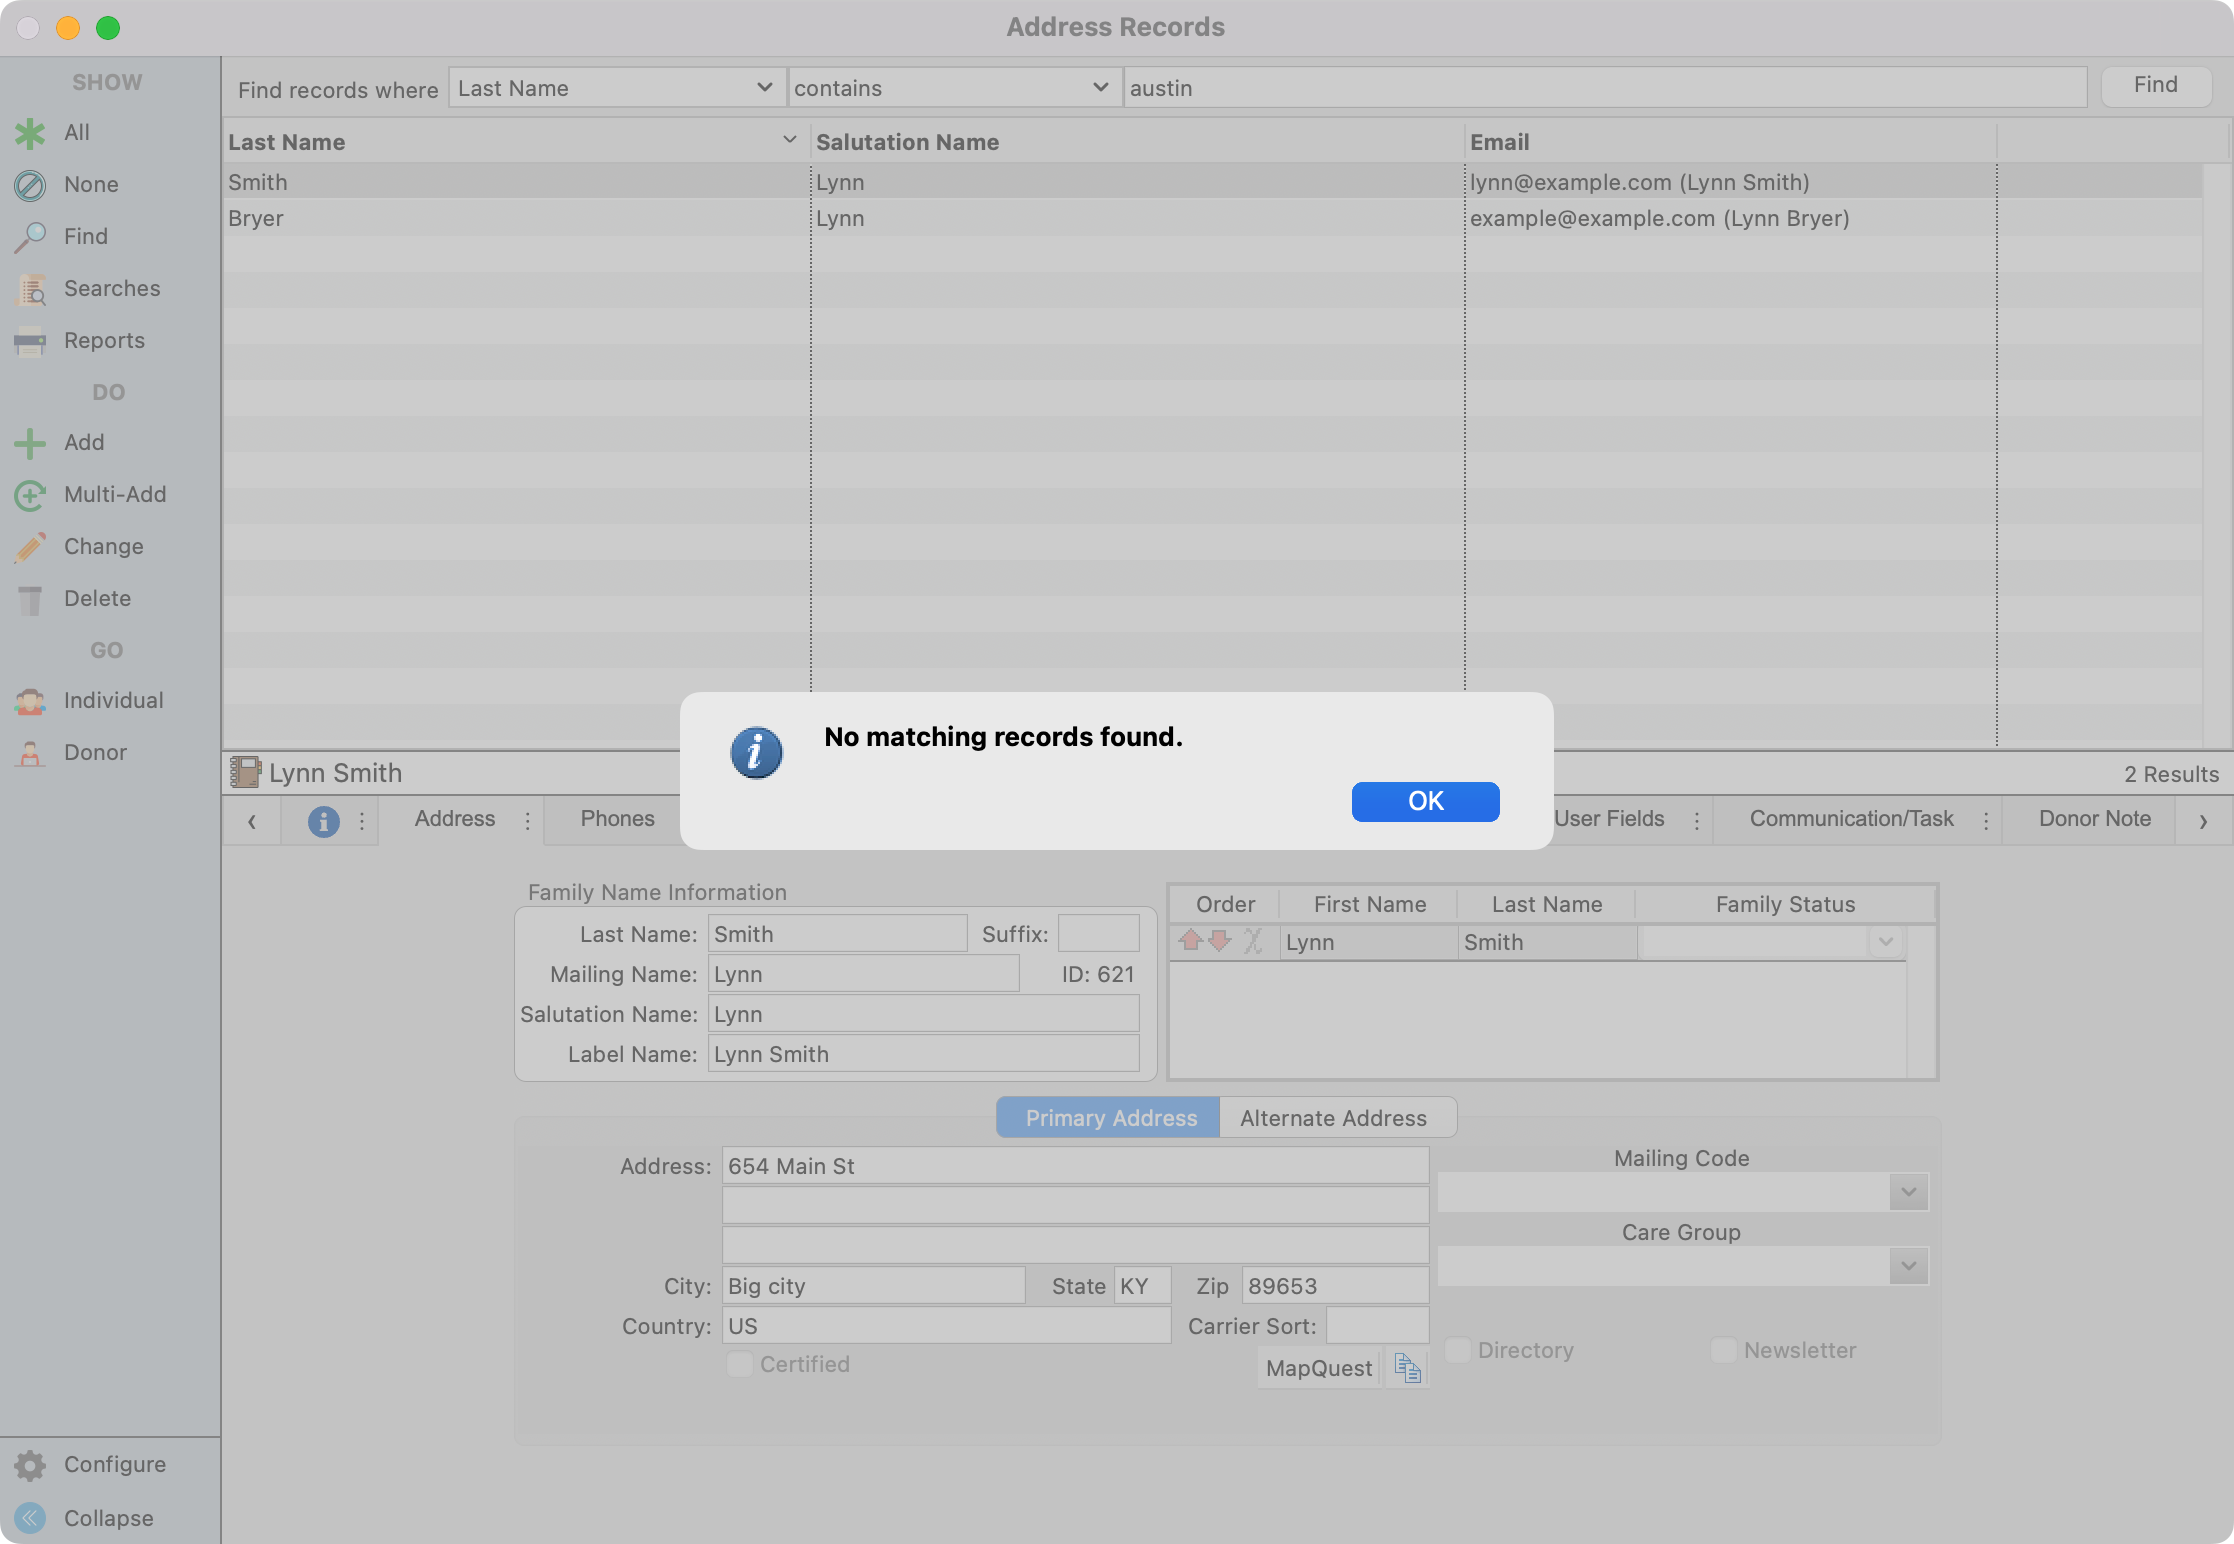Check the Newsletter checkbox
Image resolution: width=2234 pixels, height=1544 pixels.
tap(1724, 1350)
